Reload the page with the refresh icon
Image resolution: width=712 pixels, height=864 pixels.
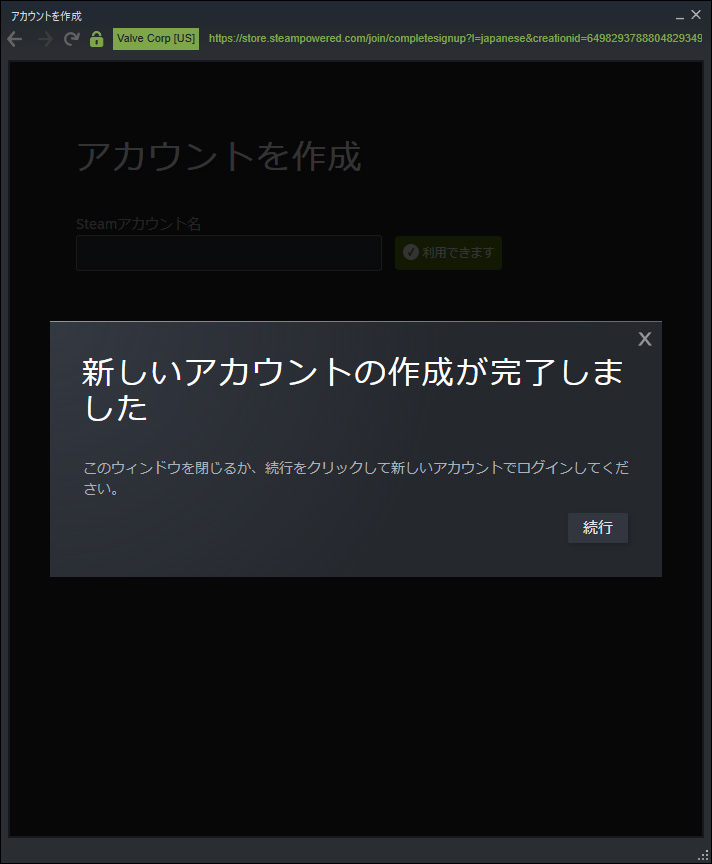pyautogui.click(x=72, y=39)
